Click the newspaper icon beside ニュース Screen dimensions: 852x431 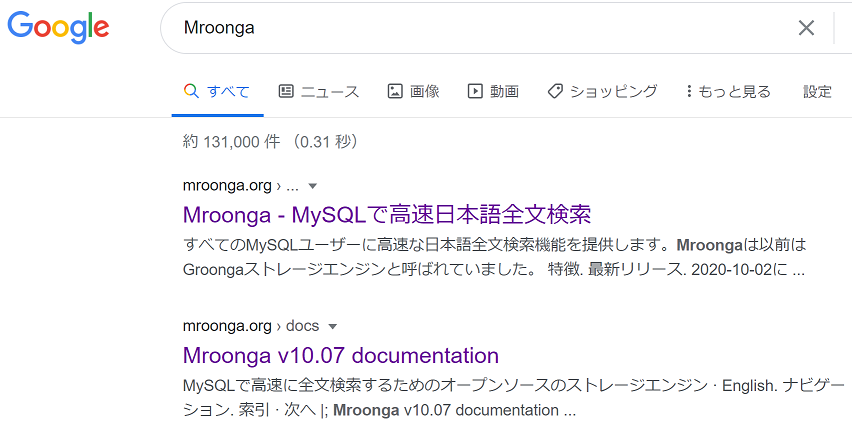[x=286, y=91]
